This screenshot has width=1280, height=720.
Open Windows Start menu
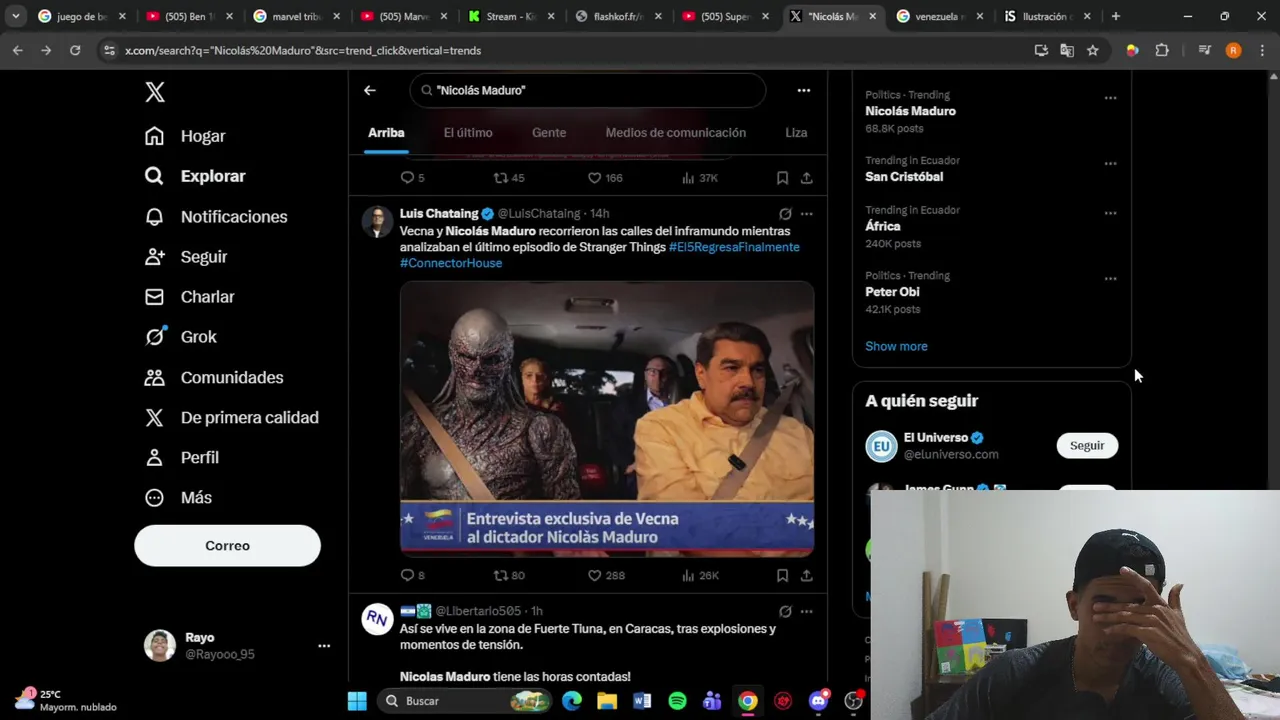357,701
